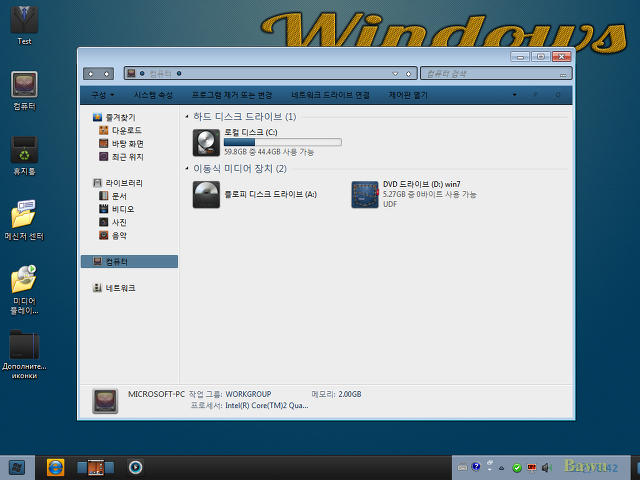Launch Internet Explorer from taskbar

(x=55, y=467)
